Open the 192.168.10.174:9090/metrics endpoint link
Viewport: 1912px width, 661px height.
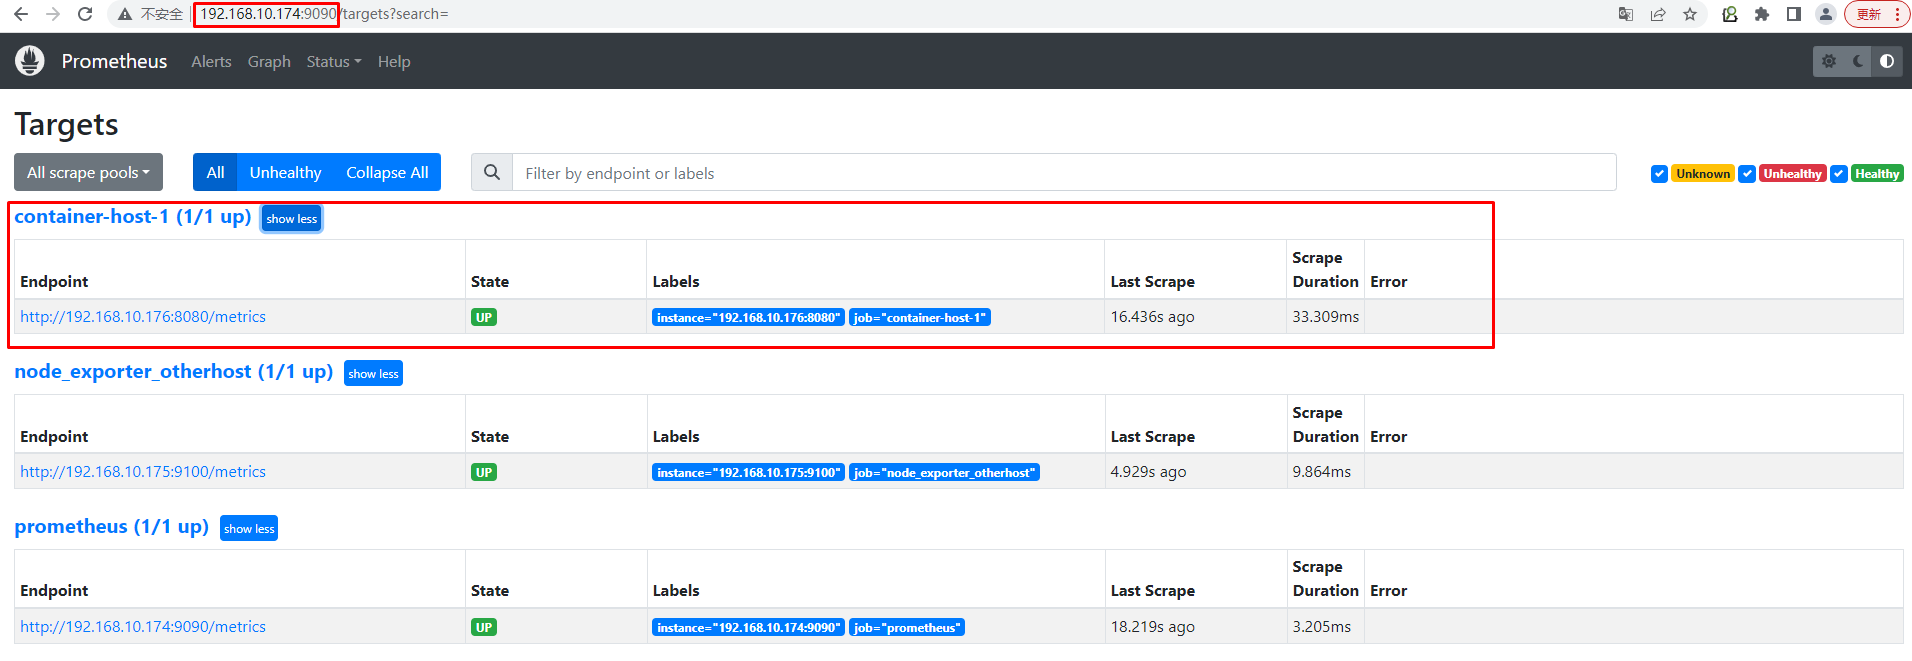coord(143,626)
